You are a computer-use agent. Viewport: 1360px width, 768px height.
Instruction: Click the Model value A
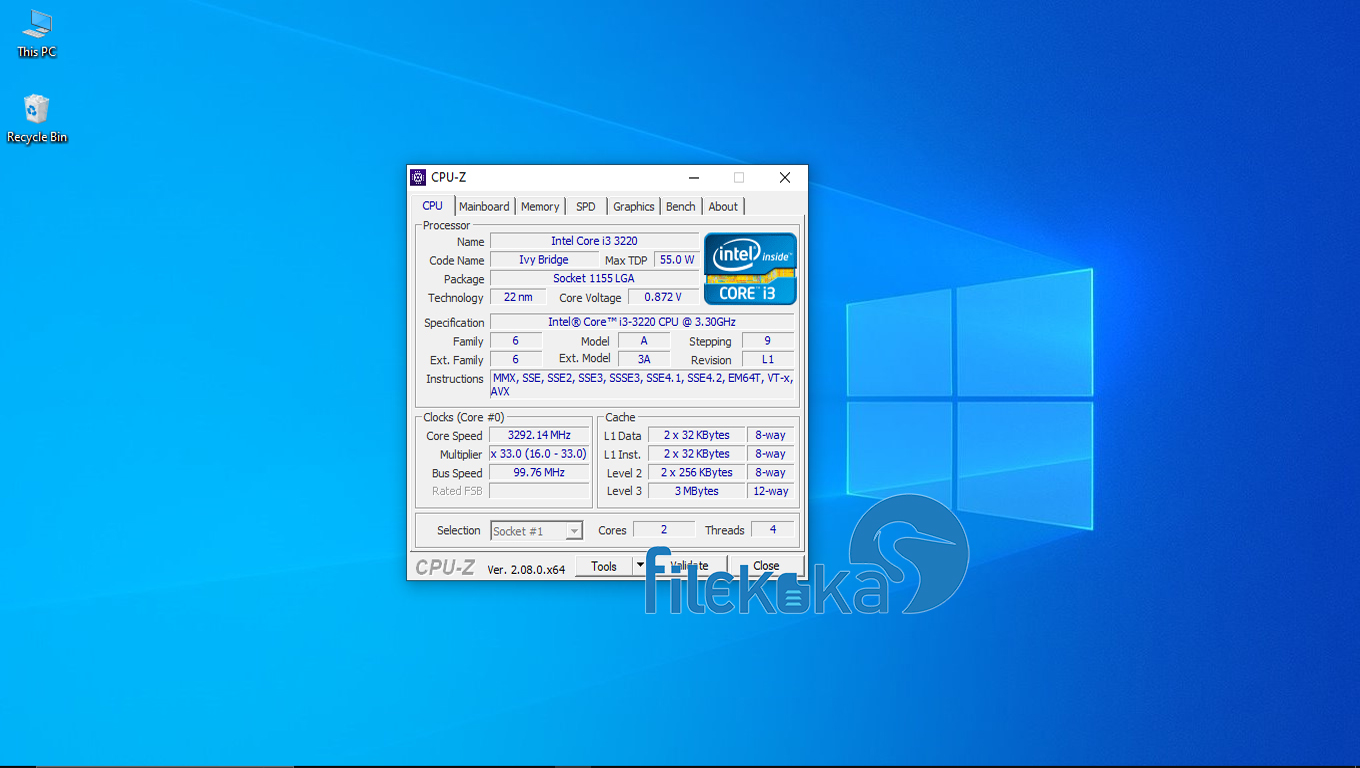pyautogui.click(x=644, y=341)
